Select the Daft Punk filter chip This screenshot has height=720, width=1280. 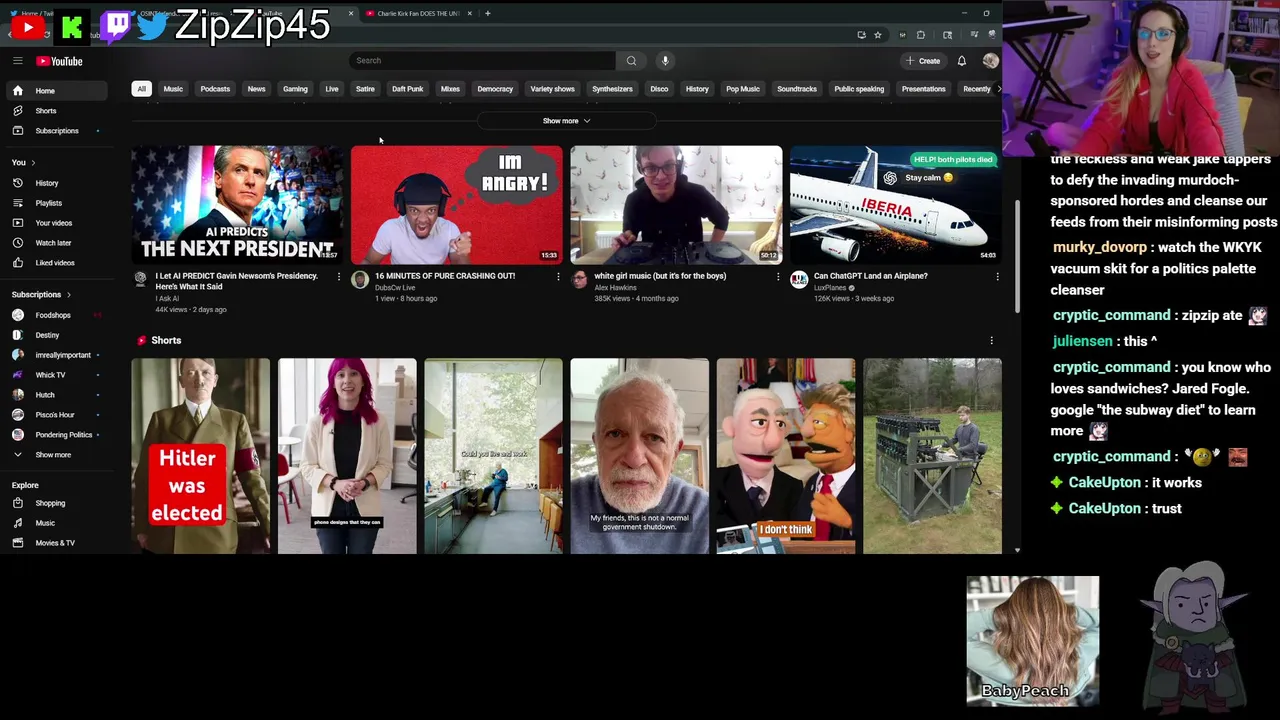point(408,89)
